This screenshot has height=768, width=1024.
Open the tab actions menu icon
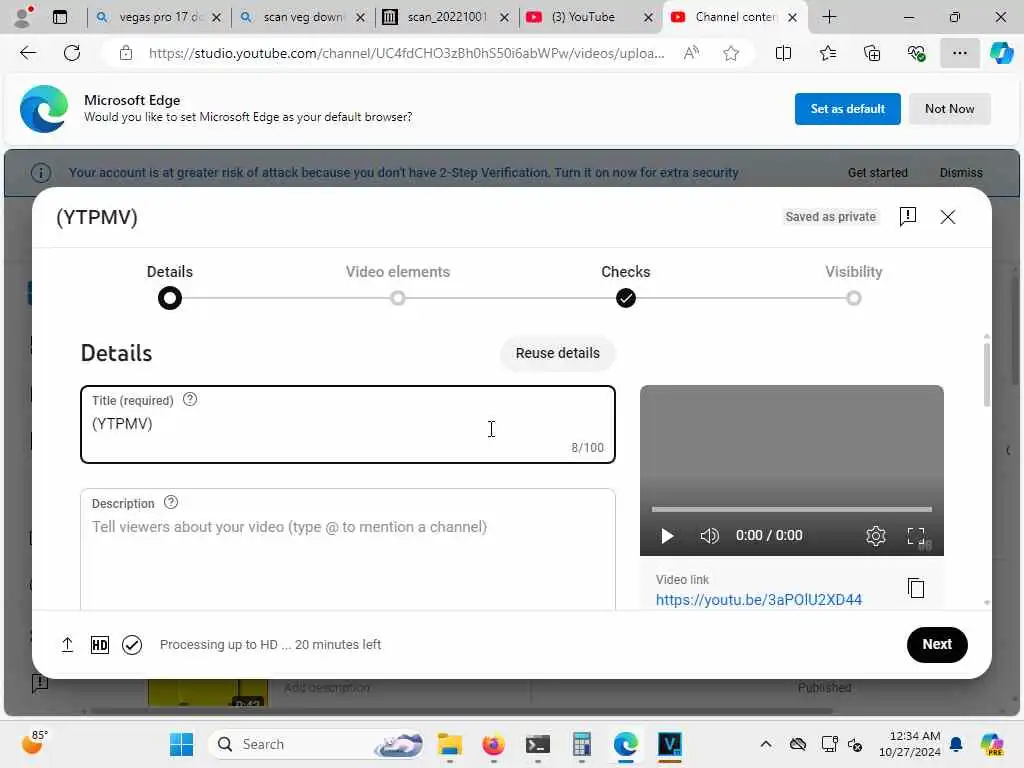[60, 17]
